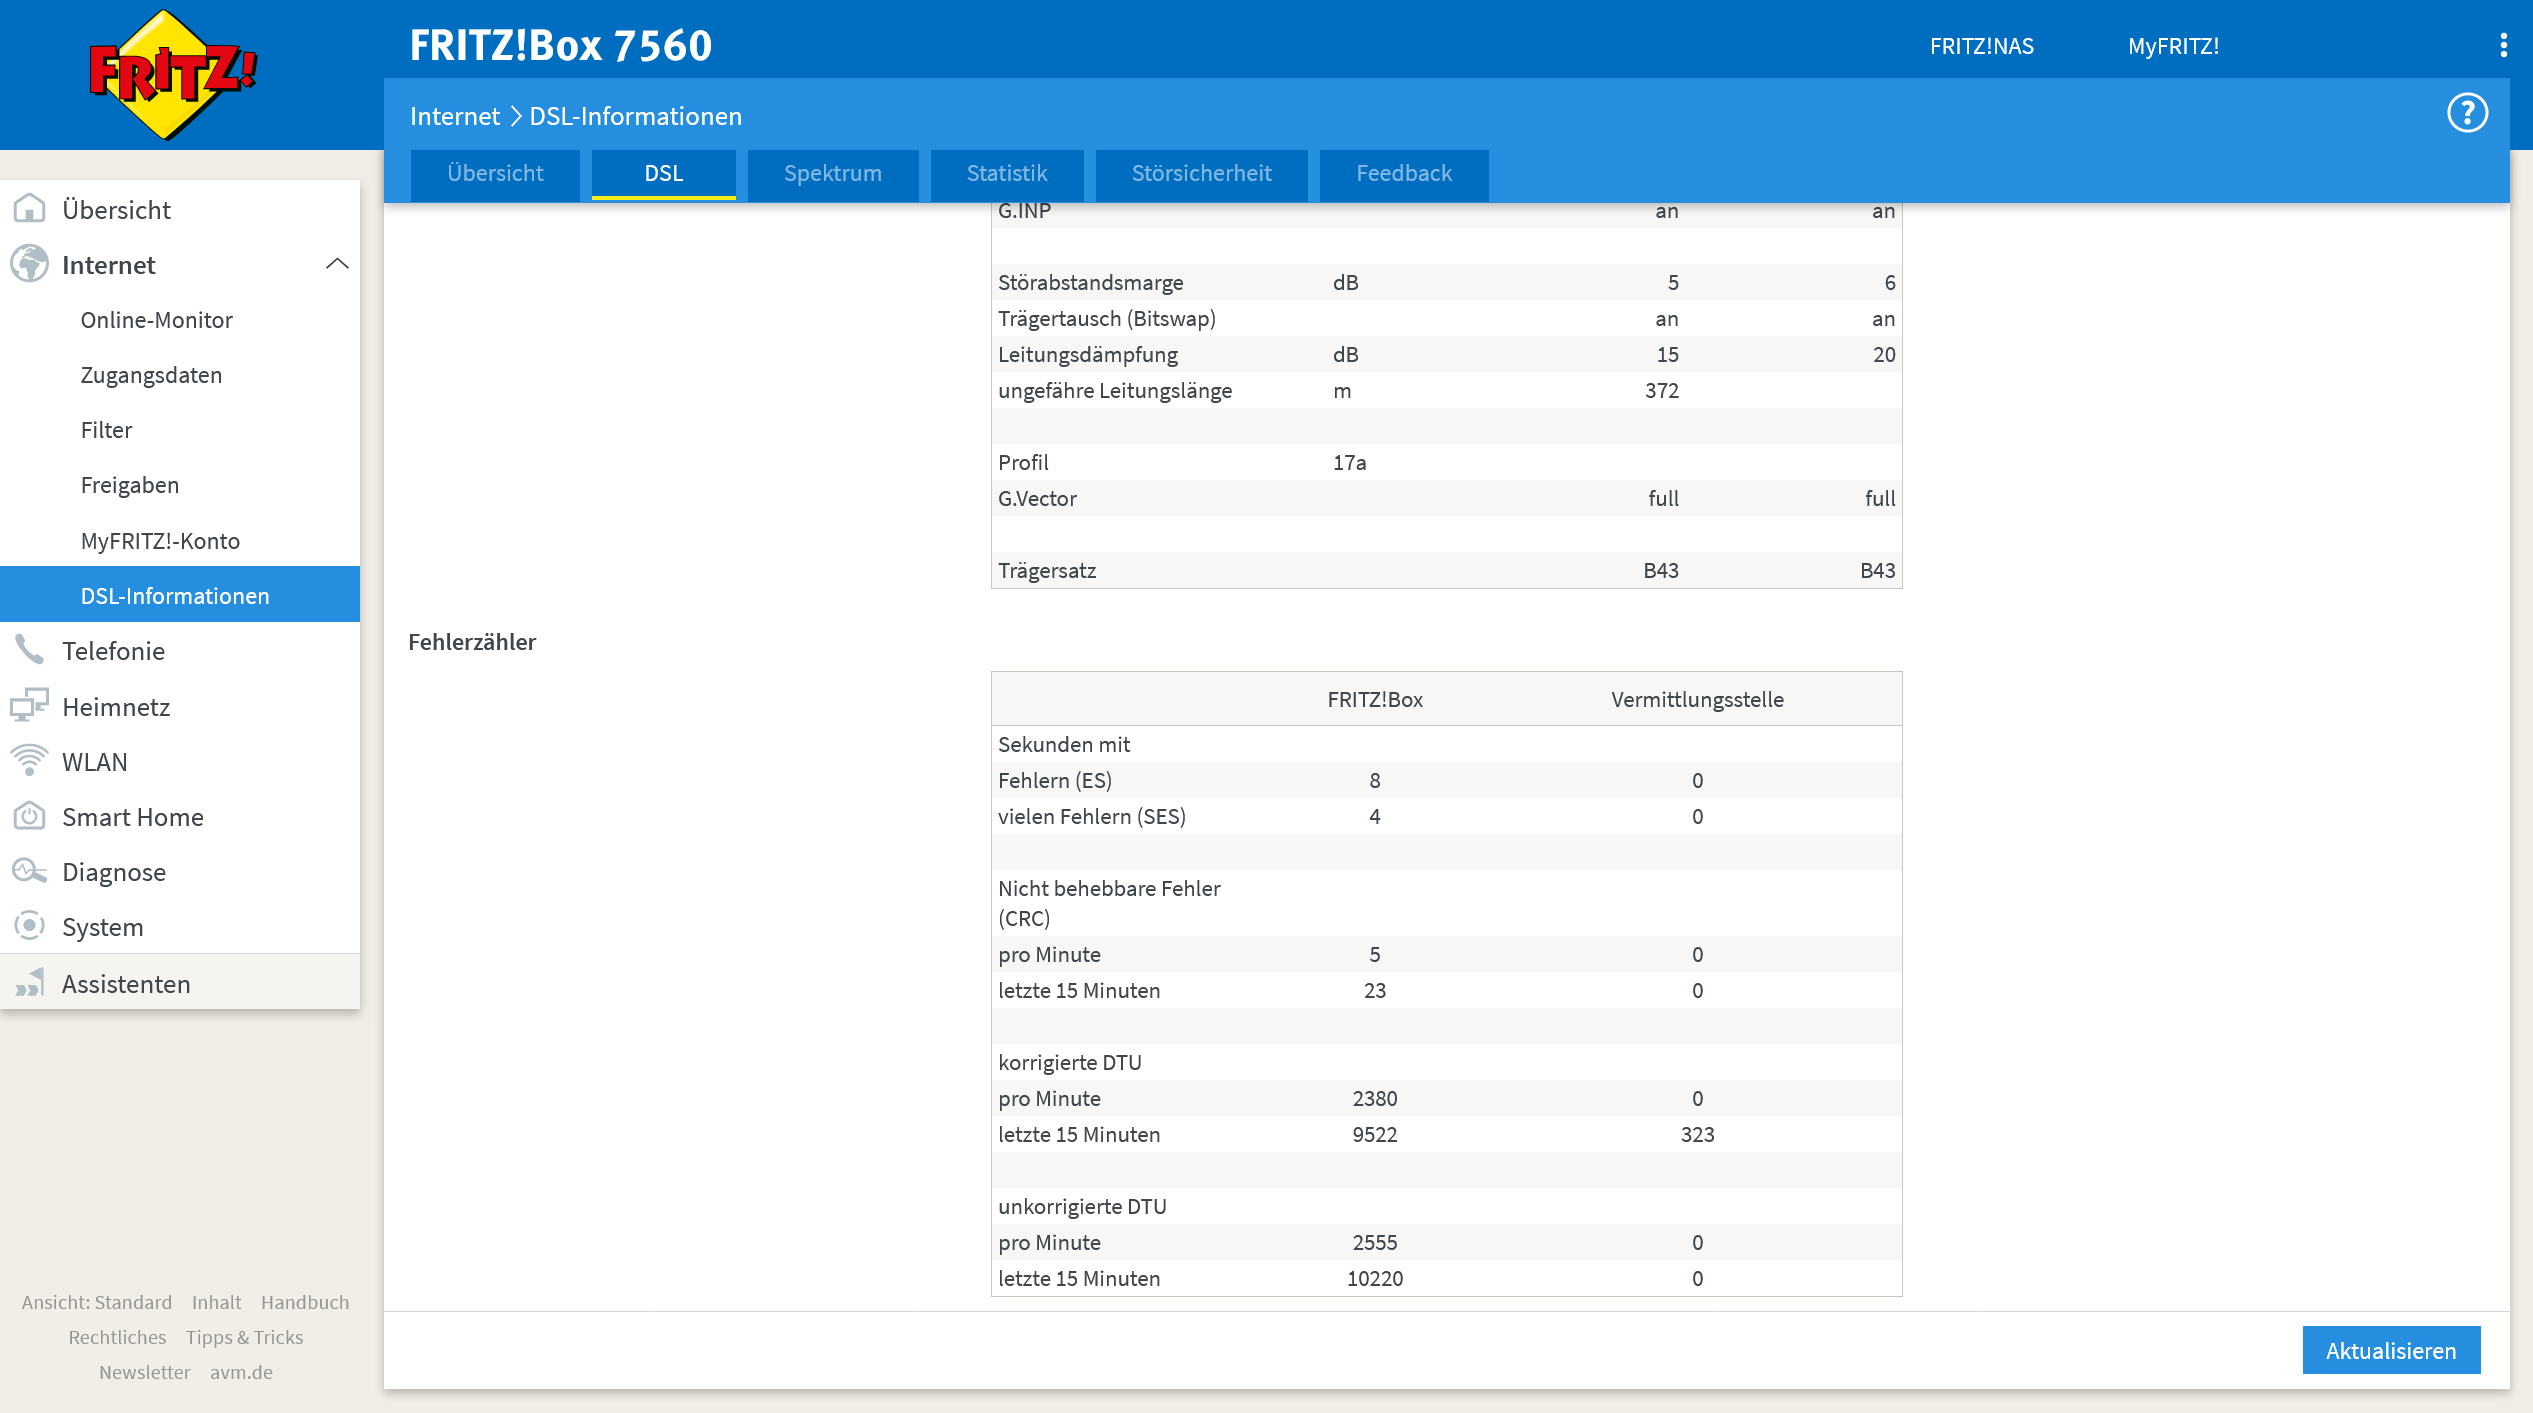This screenshot has width=2533, height=1413.
Task: Click the house icon beside Übersicht
Action: [30, 209]
